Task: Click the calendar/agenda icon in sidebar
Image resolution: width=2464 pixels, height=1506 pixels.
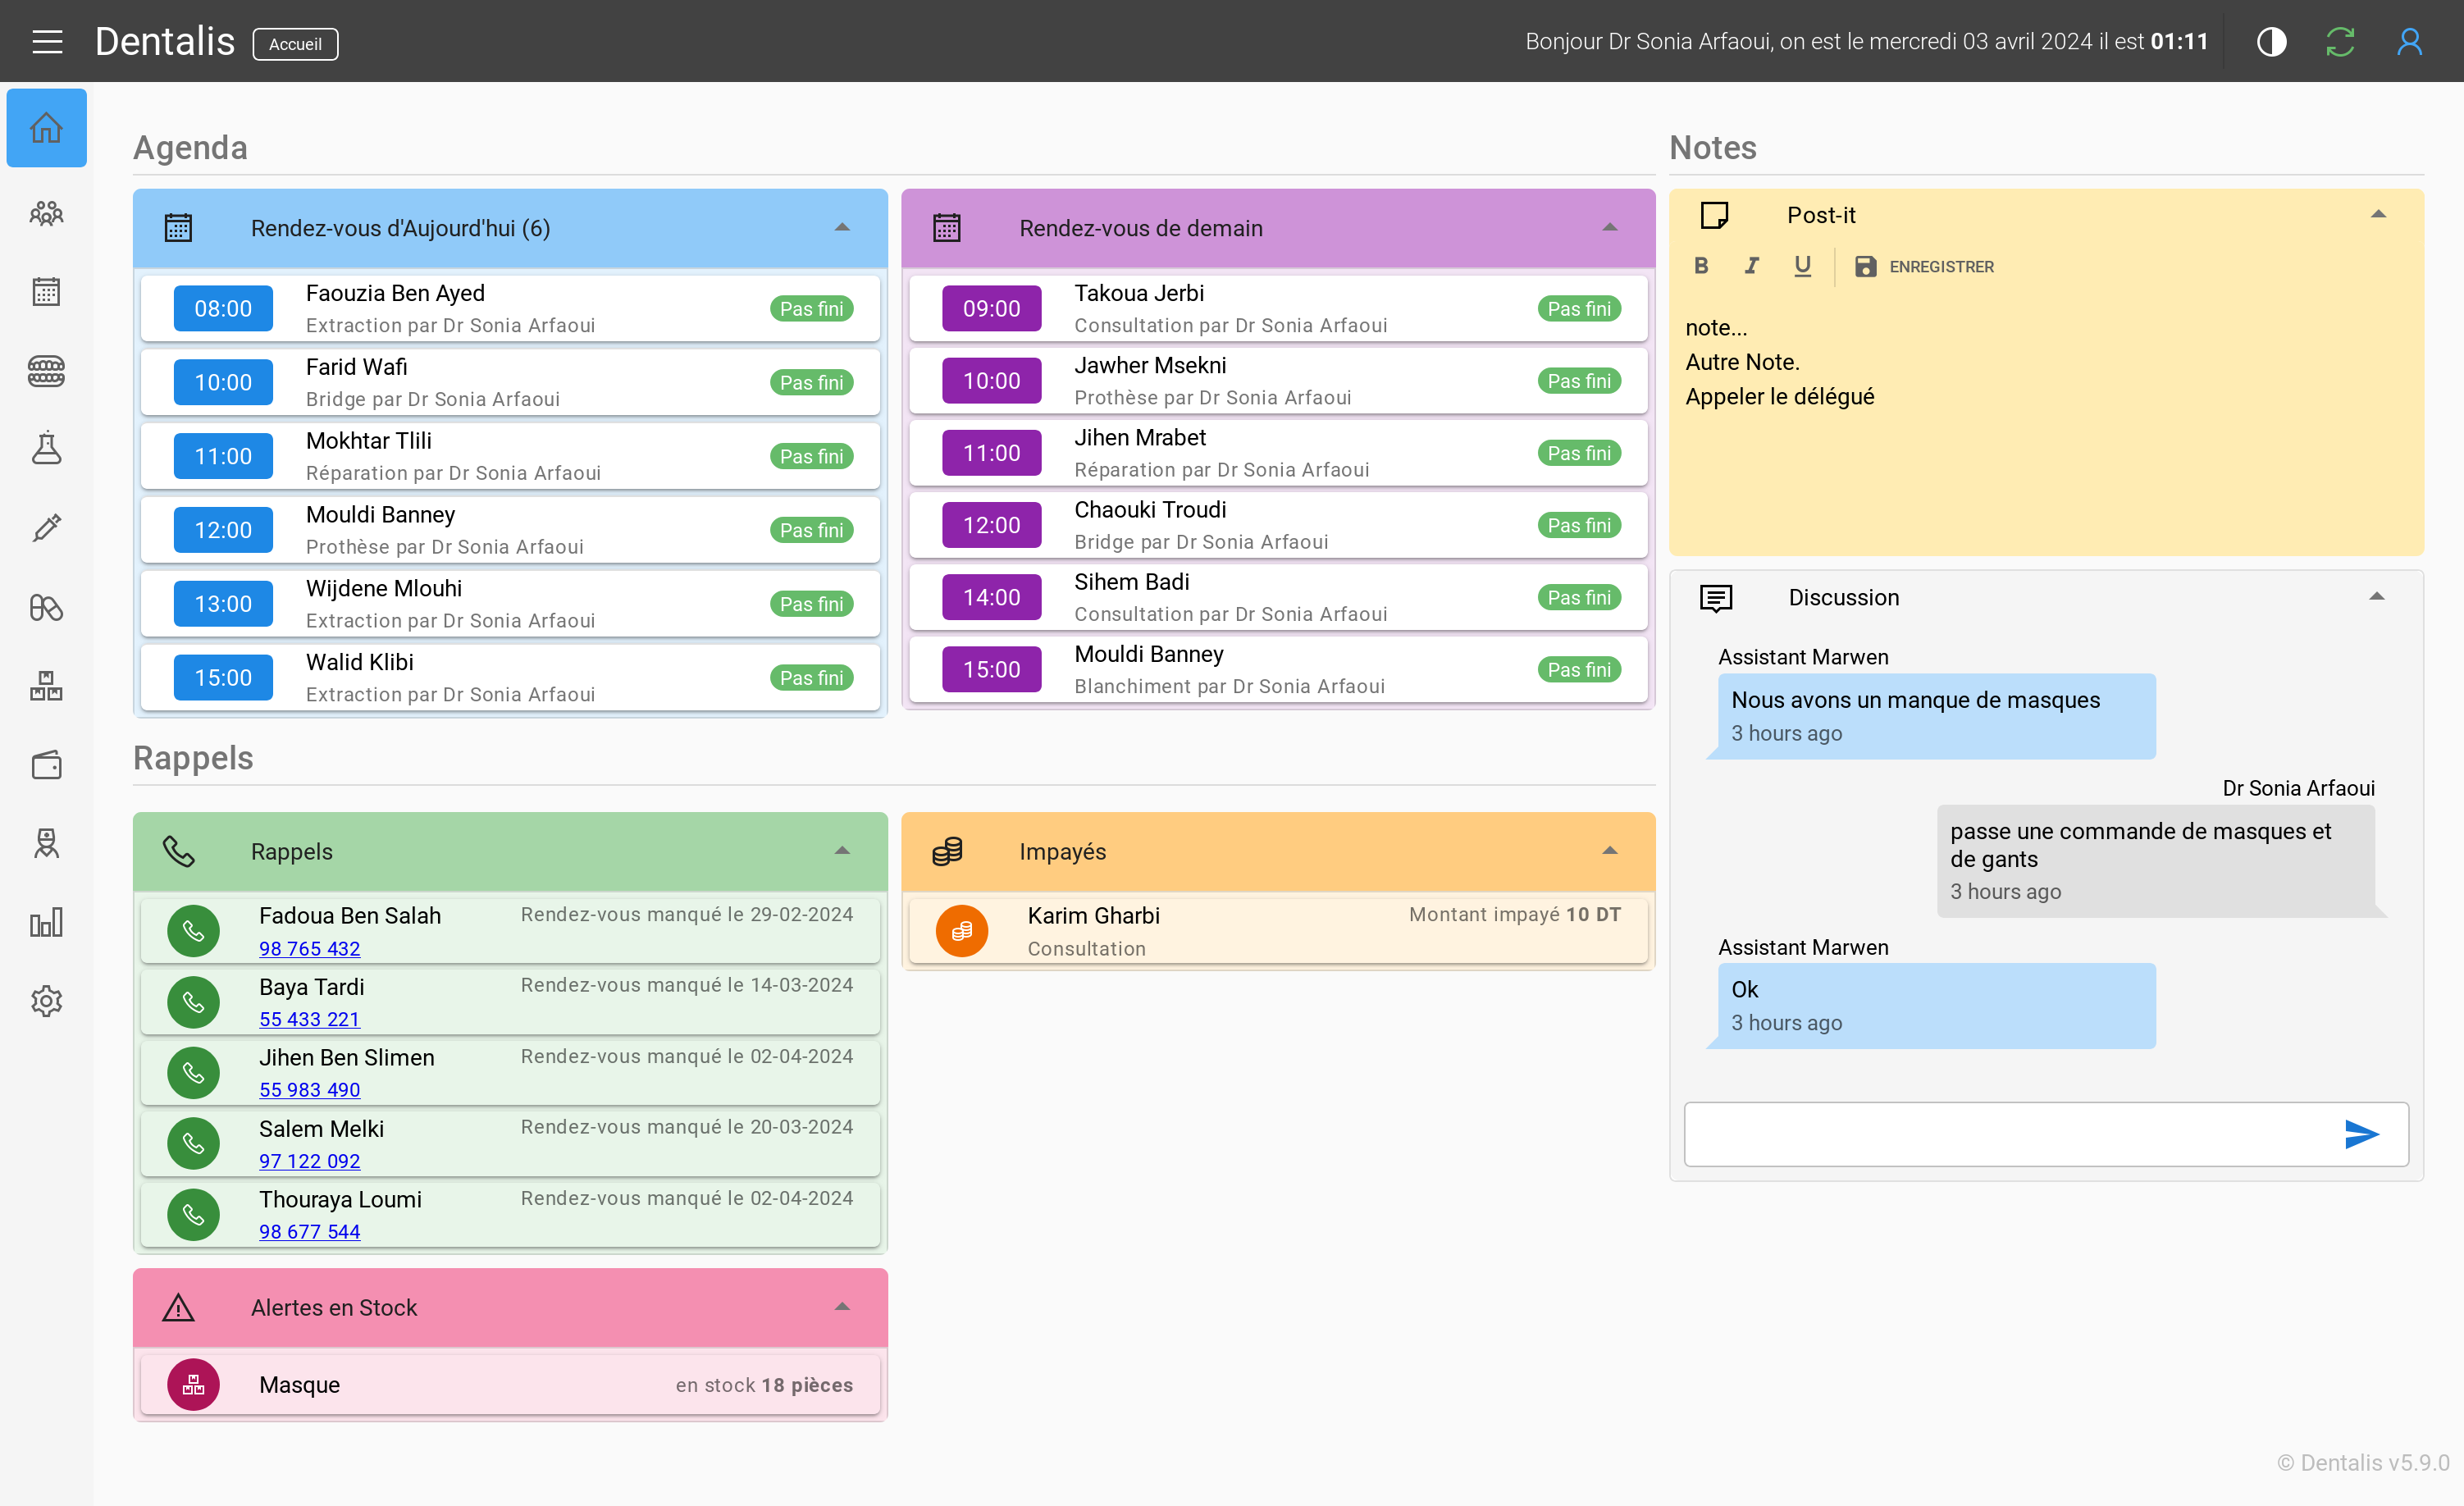Action: [x=48, y=292]
